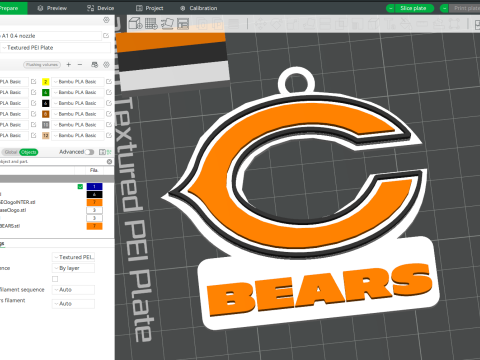Select the greyed Cut tool icon
This screenshot has height=360, width=480.
coord(325,24)
